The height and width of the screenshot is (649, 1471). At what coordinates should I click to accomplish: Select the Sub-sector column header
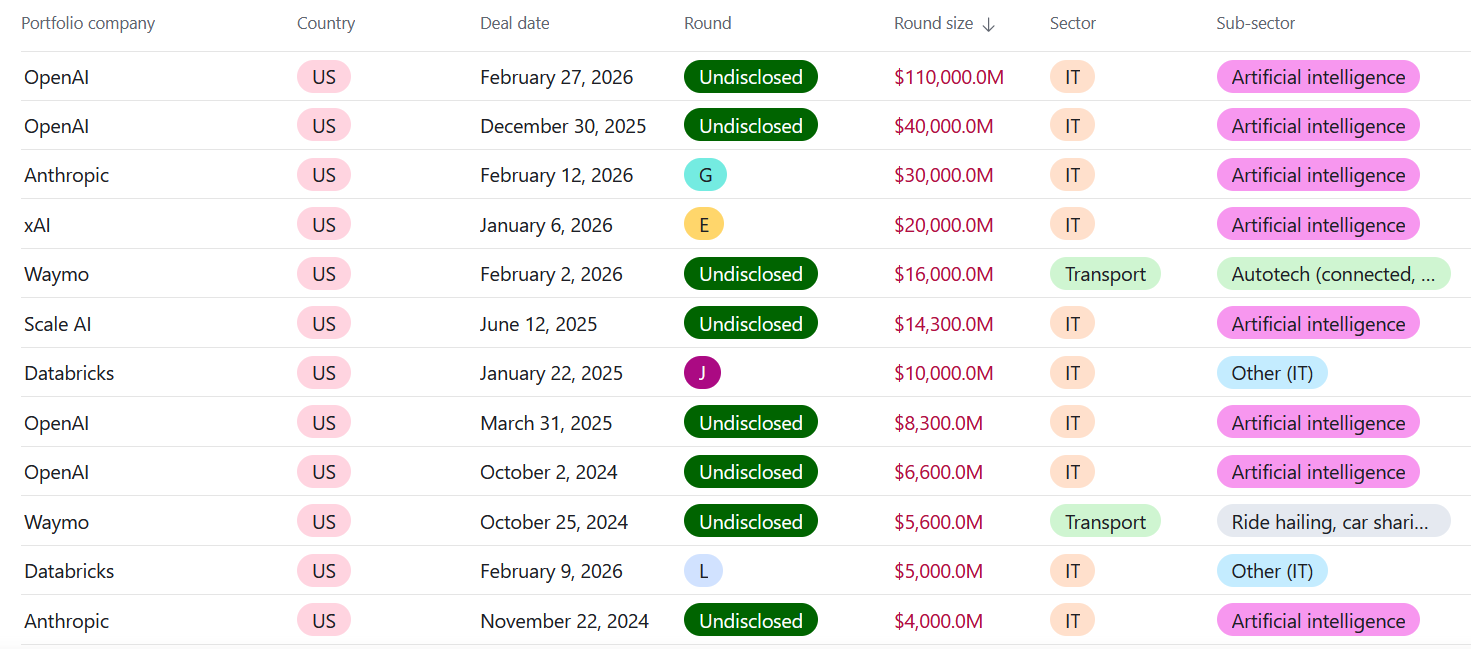pos(1255,23)
